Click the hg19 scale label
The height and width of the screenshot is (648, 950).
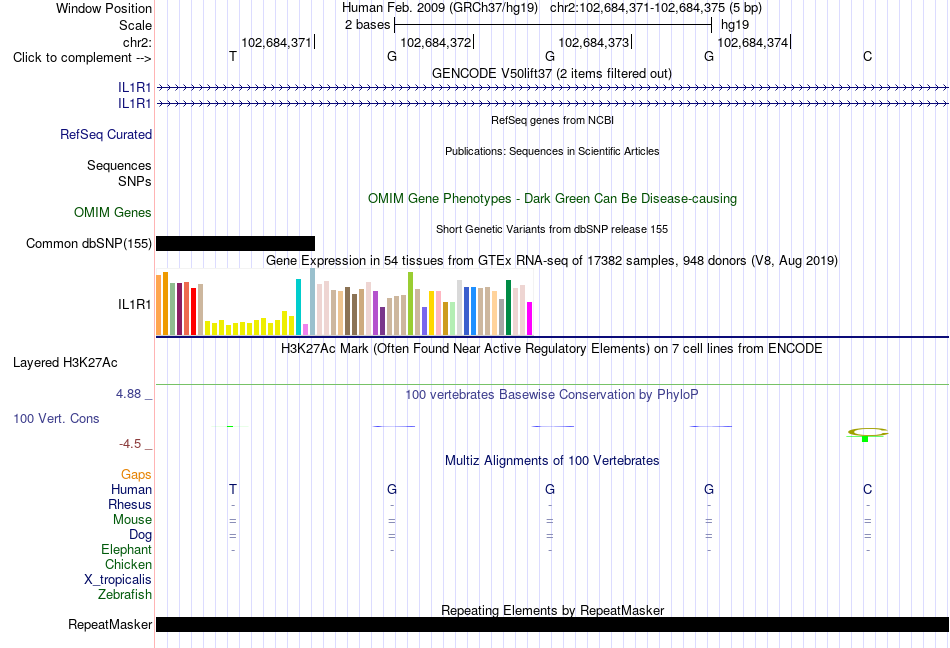pos(735,25)
